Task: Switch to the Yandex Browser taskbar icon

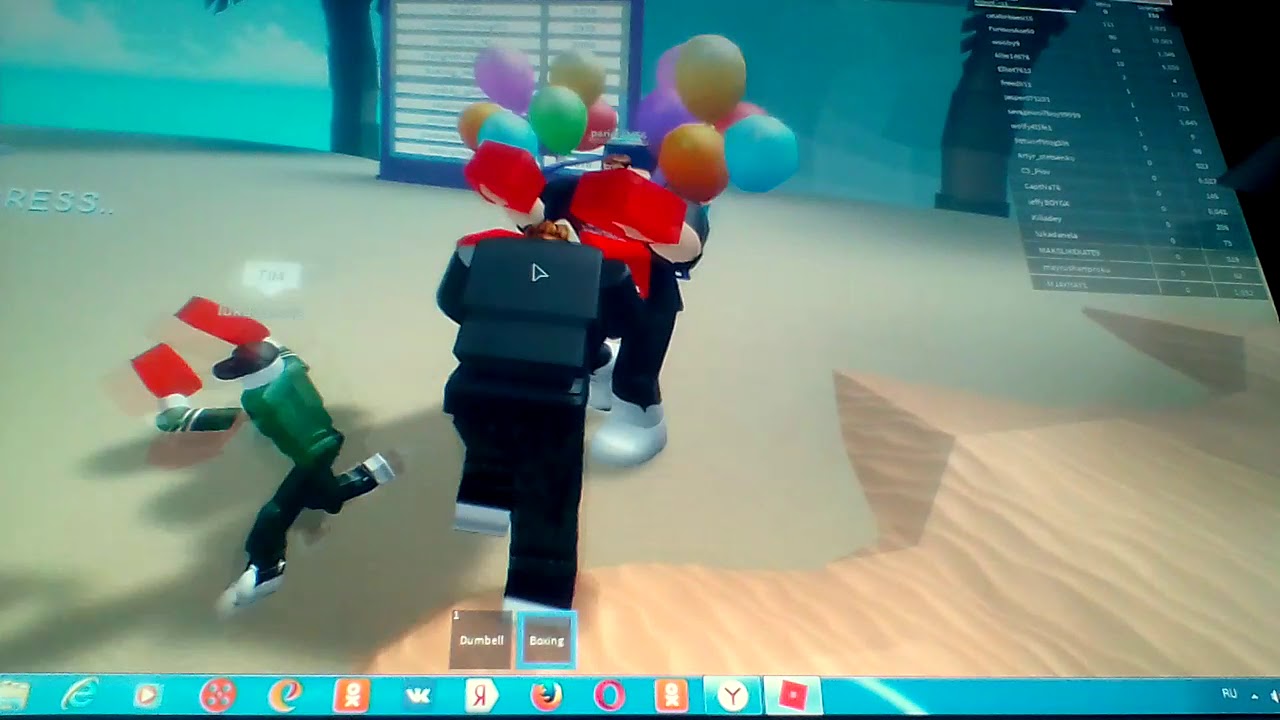Action: pyautogui.click(x=733, y=695)
